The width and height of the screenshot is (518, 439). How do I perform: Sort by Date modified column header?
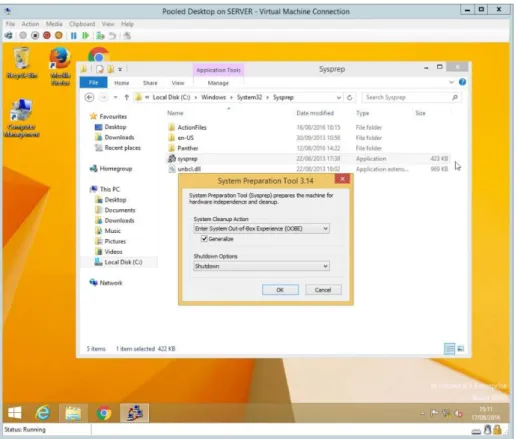[315, 113]
